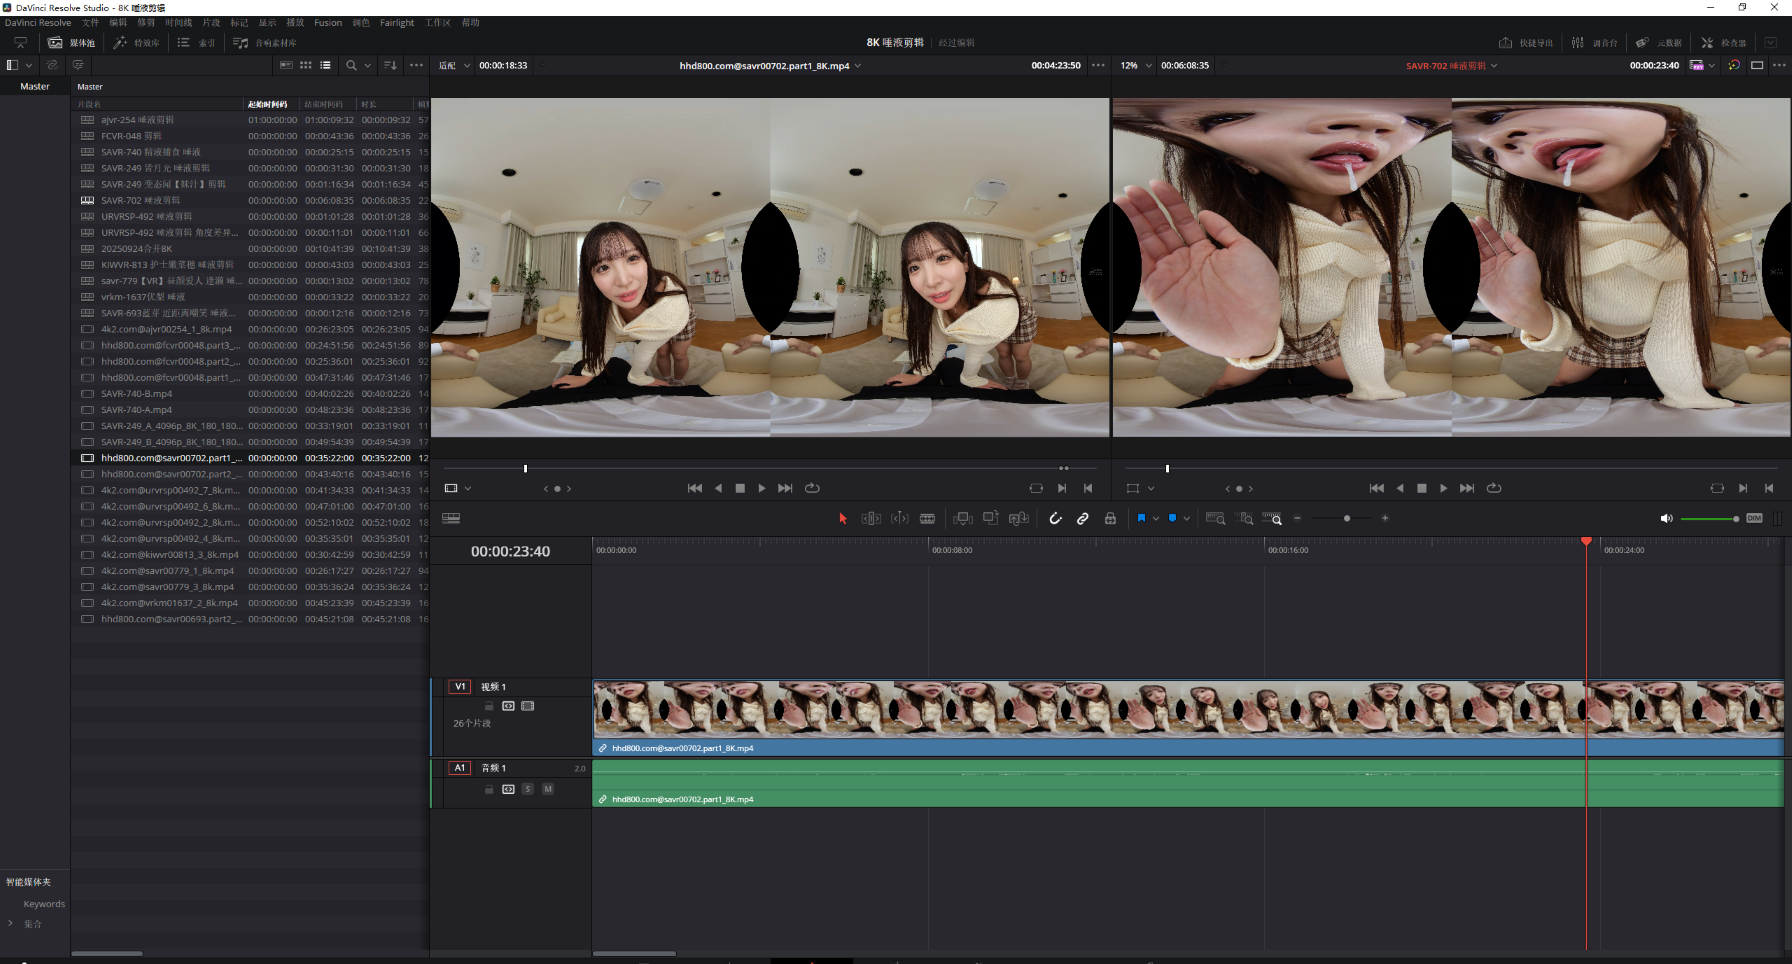1792x964 pixels.
Task: Click the red timeline playhead marker
Action: [x=1586, y=541]
